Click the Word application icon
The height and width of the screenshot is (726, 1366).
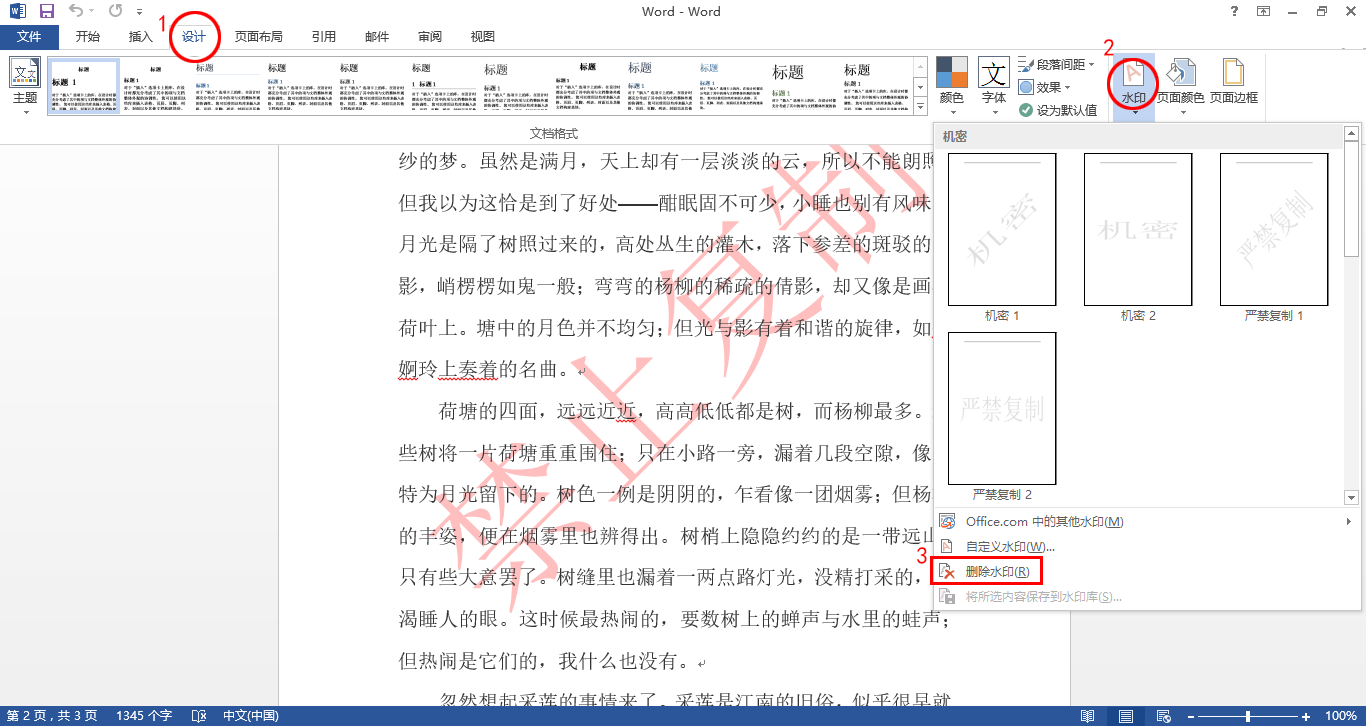click(x=17, y=12)
